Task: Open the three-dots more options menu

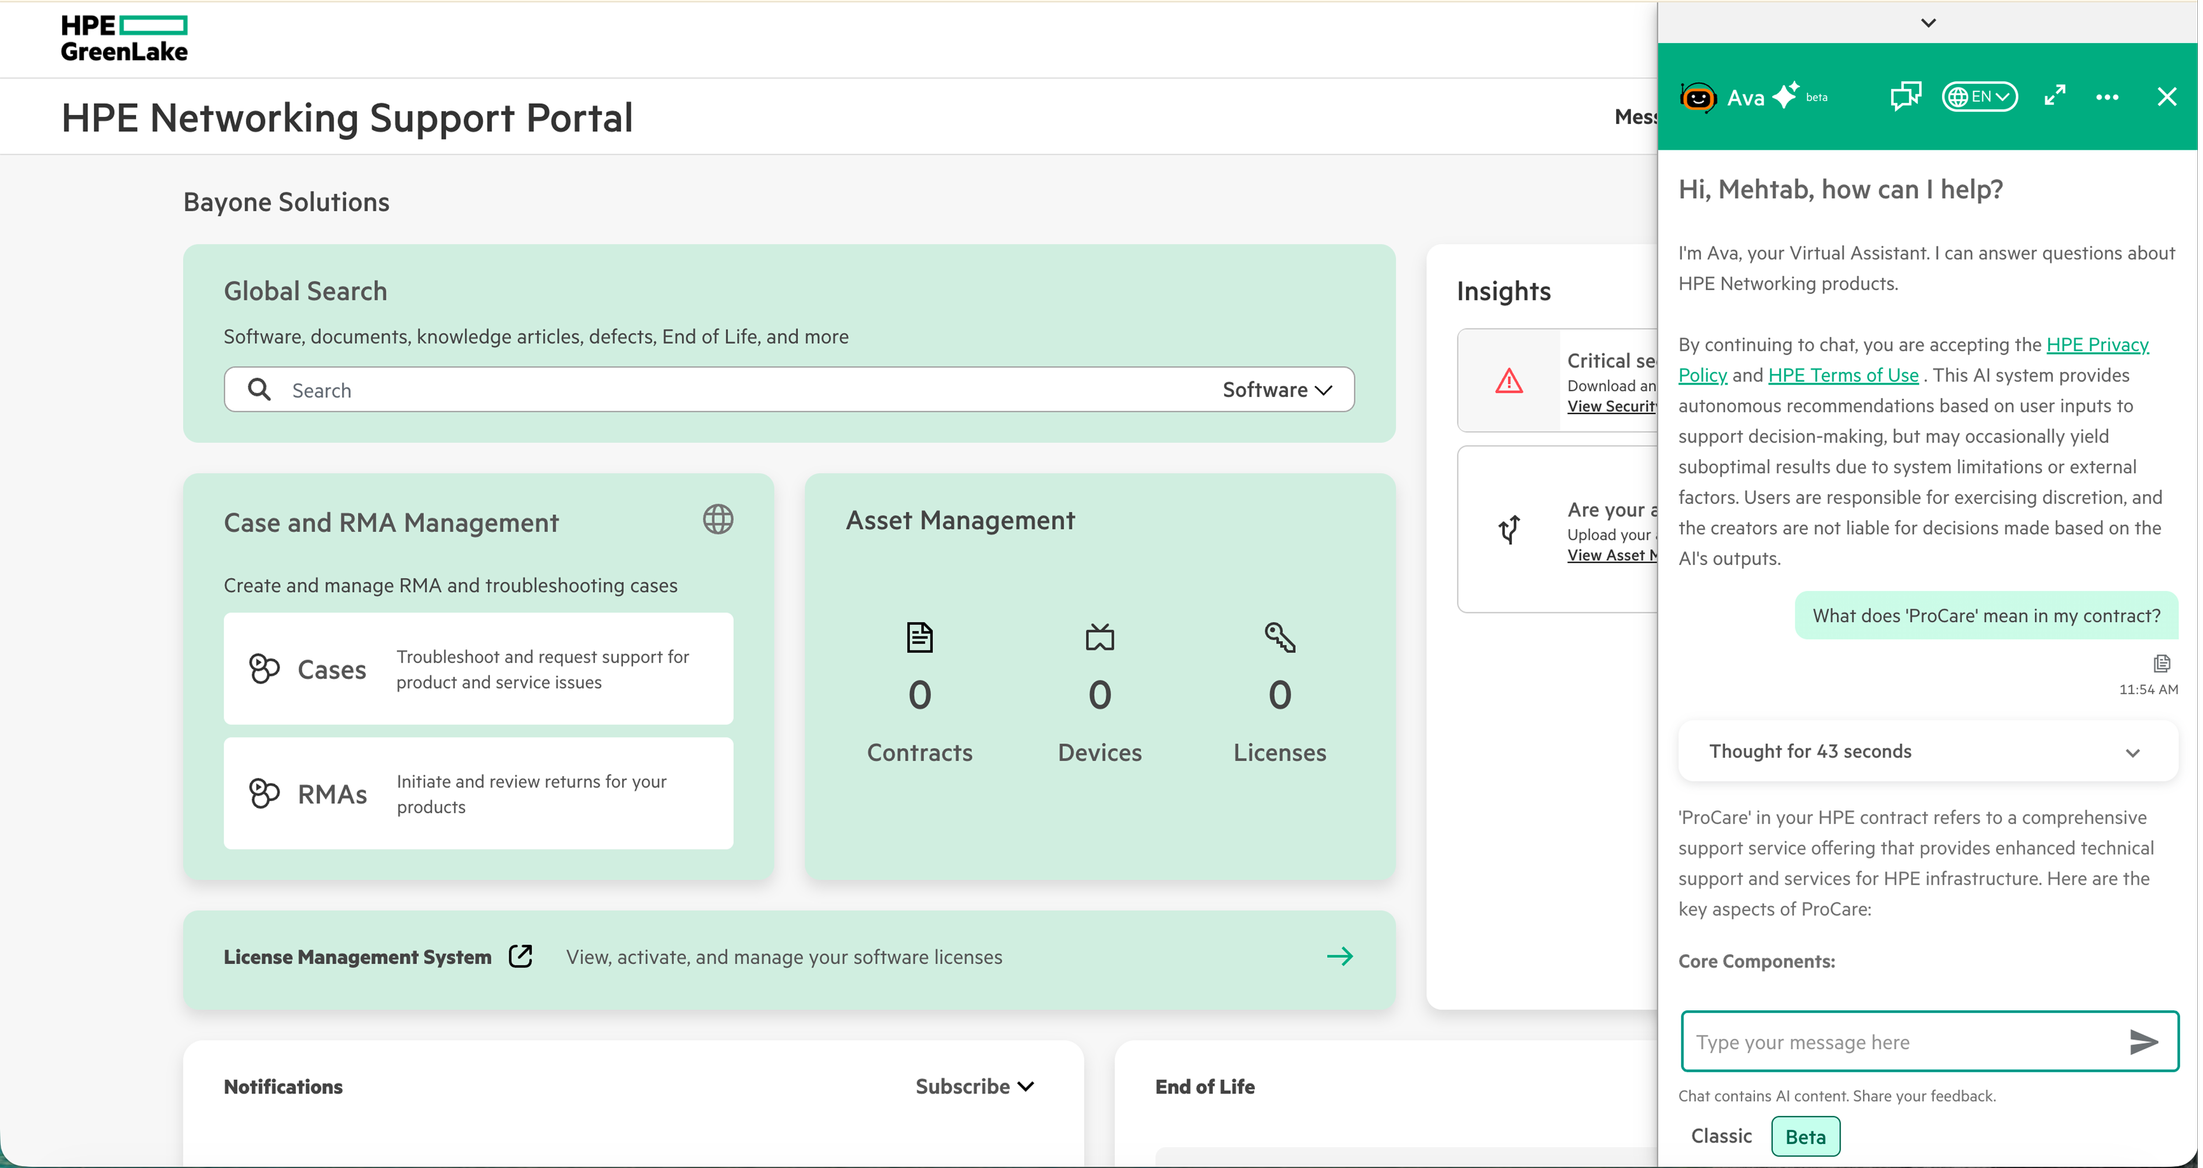Action: click(x=2107, y=97)
